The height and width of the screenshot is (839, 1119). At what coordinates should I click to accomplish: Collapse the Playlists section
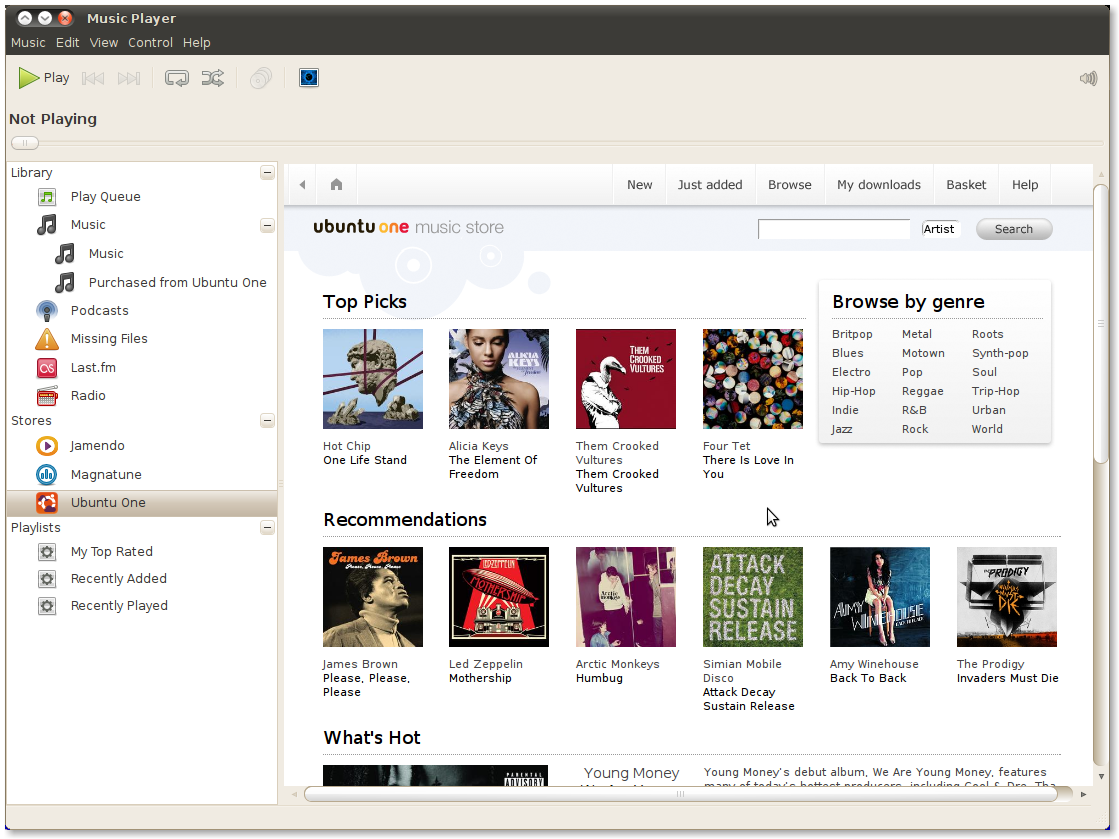pos(267,527)
